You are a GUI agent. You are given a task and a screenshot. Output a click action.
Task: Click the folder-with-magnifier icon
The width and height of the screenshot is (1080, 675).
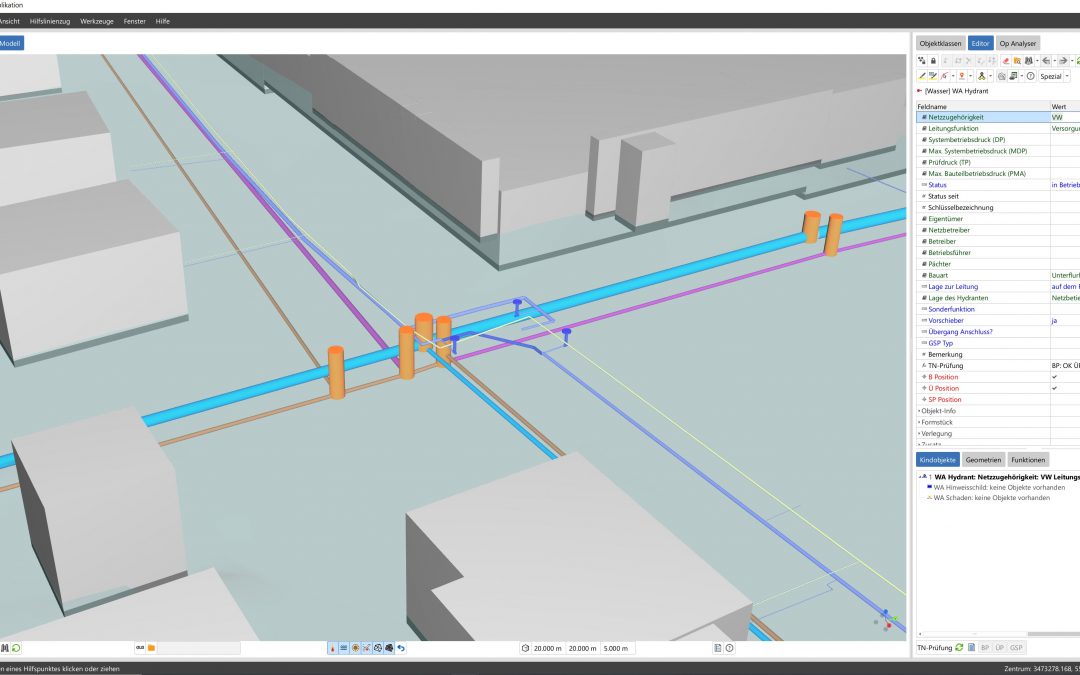[x=1017, y=61]
